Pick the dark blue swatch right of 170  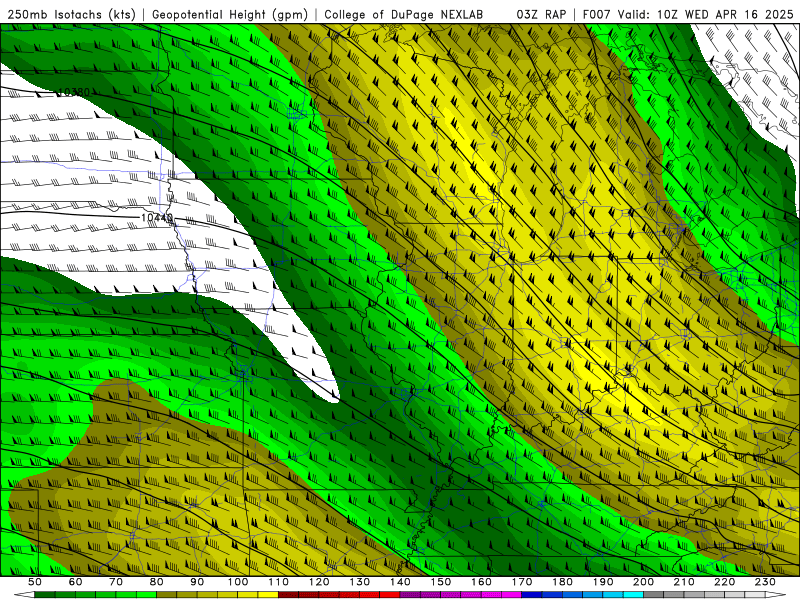tap(532, 594)
